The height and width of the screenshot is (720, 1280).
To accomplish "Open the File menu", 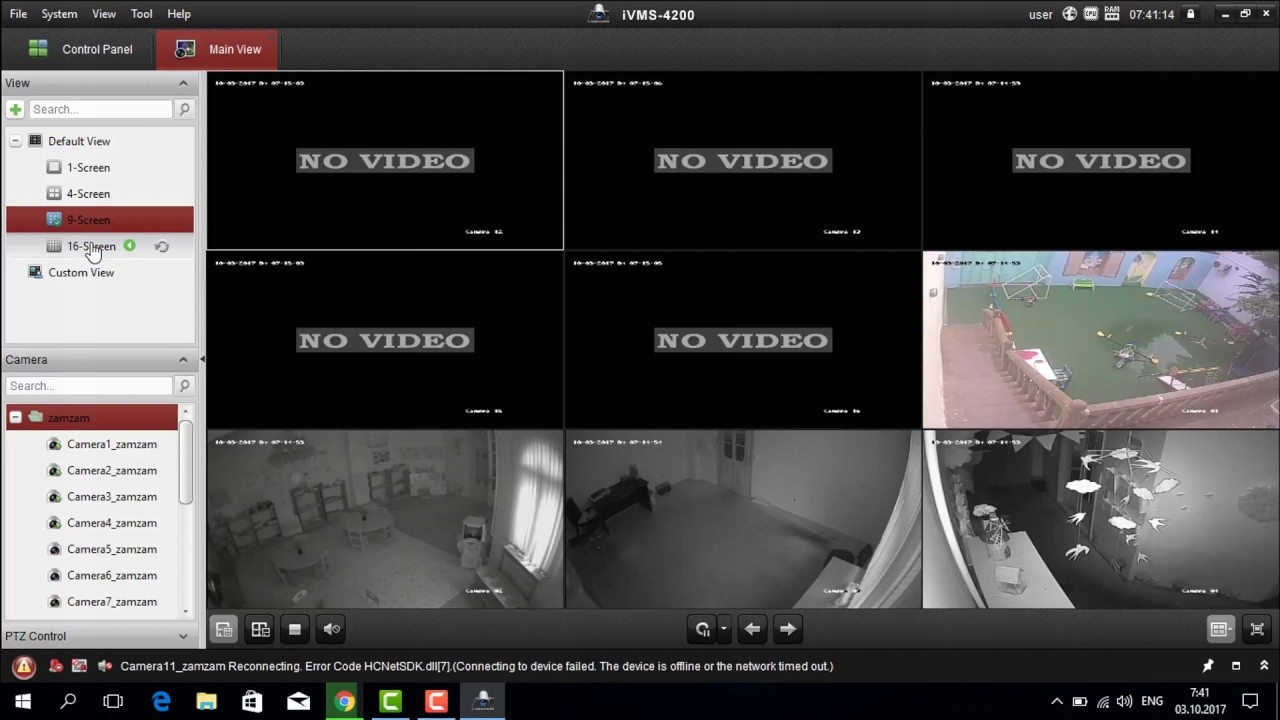I will 18,14.
